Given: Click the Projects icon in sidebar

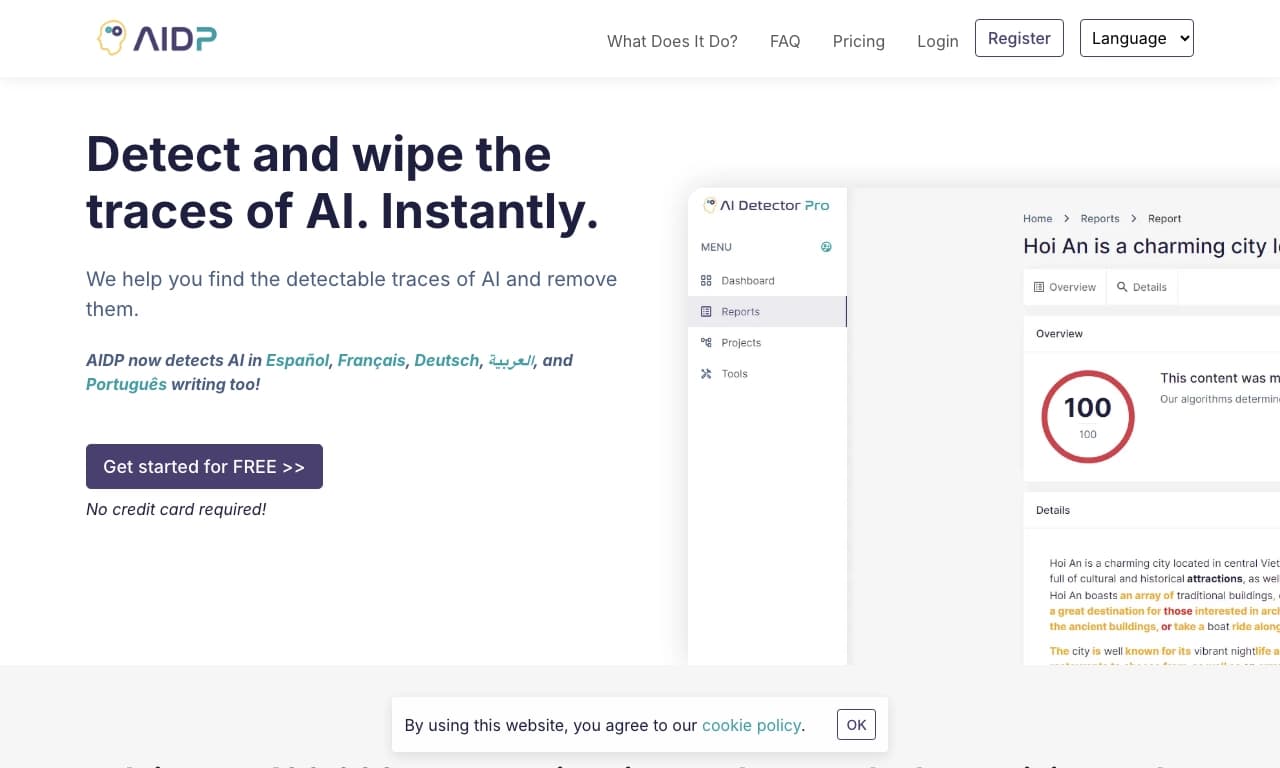Looking at the screenshot, I should pyautogui.click(x=706, y=343).
